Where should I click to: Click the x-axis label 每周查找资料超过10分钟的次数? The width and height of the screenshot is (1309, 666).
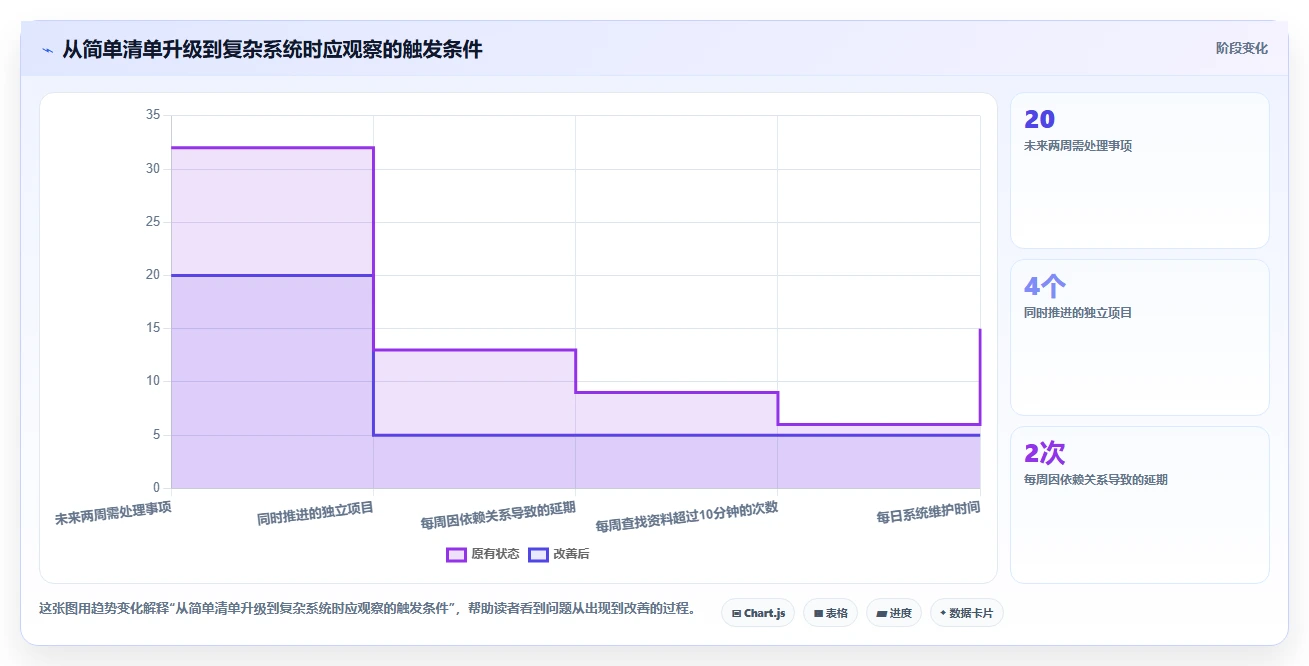tap(686, 516)
